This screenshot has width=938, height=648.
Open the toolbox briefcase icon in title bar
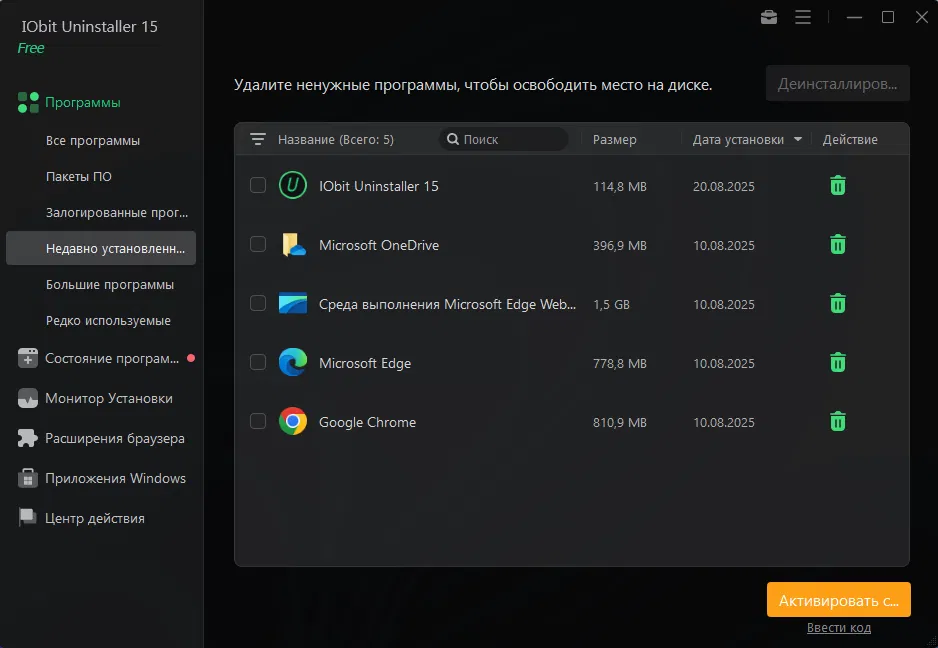coord(769,17)
